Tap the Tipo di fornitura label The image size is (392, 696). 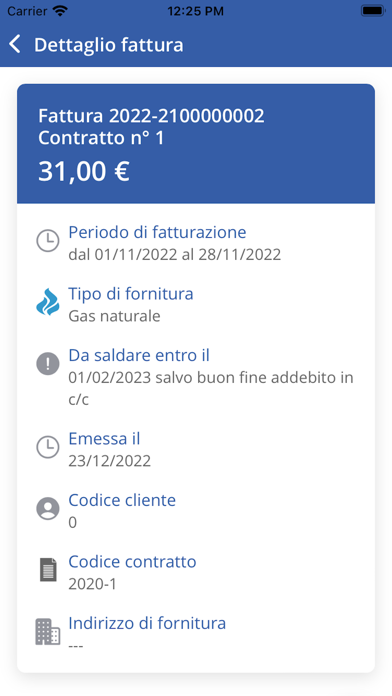(131, 294)
